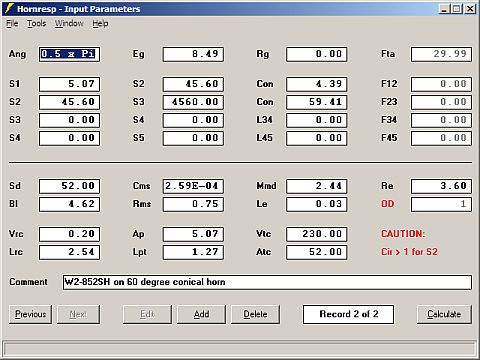Screen dimensions: 480x360
Task: Click the Comment label
Action: coord(28,282)
